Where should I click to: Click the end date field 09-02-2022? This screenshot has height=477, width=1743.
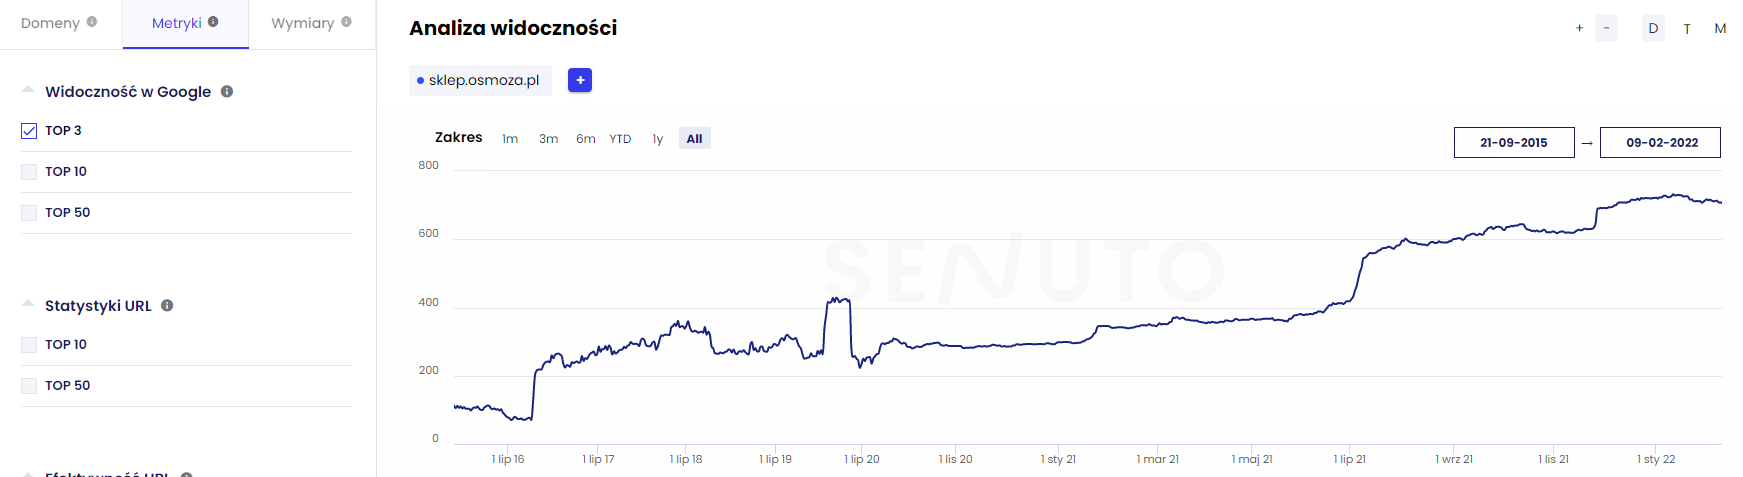pos(1660,143)
